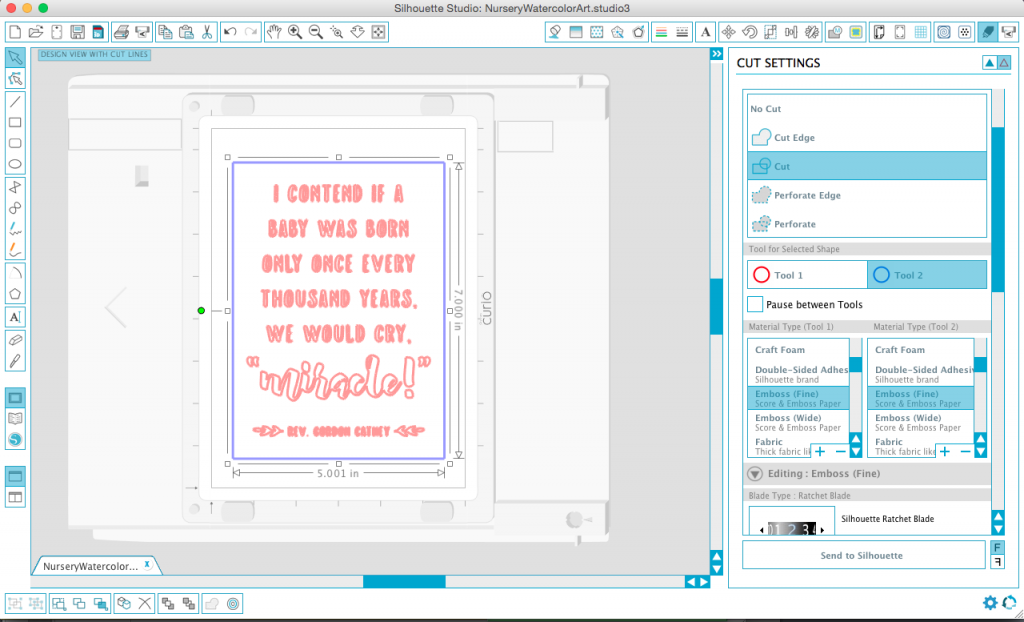The height and width of the screenshot is (622, 1024).
Task: Select the Eraser tool
Action: [15, 340]
